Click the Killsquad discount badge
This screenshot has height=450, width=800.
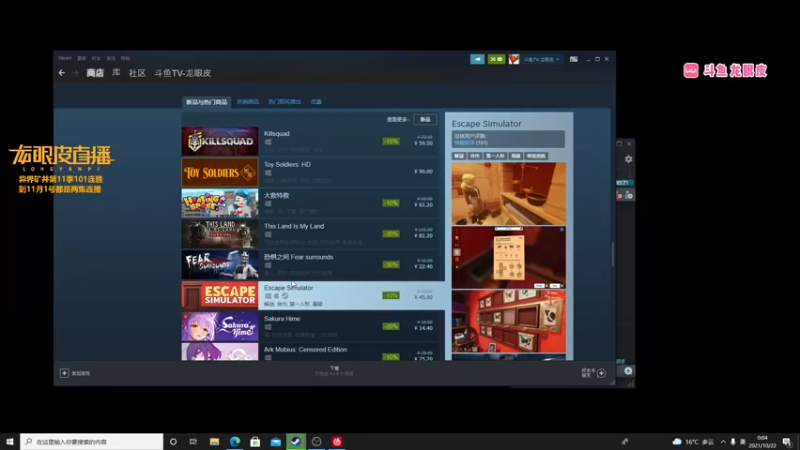[x=391, y=141]
